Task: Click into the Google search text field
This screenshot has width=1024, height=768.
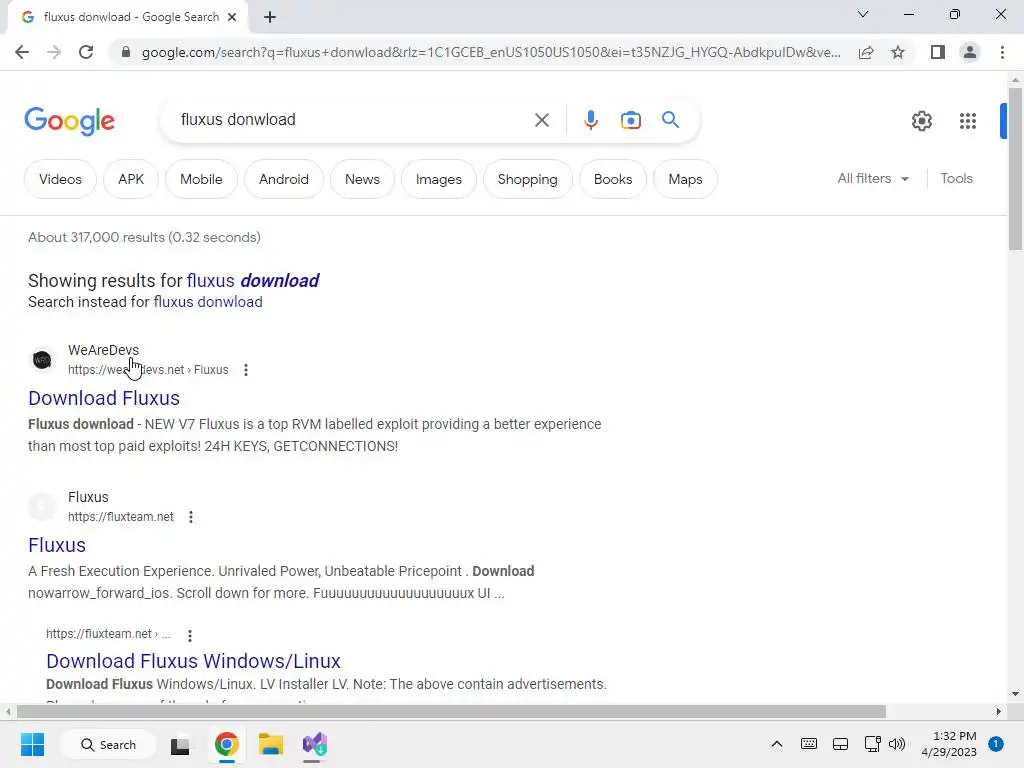Action: [x=353, y=120]
